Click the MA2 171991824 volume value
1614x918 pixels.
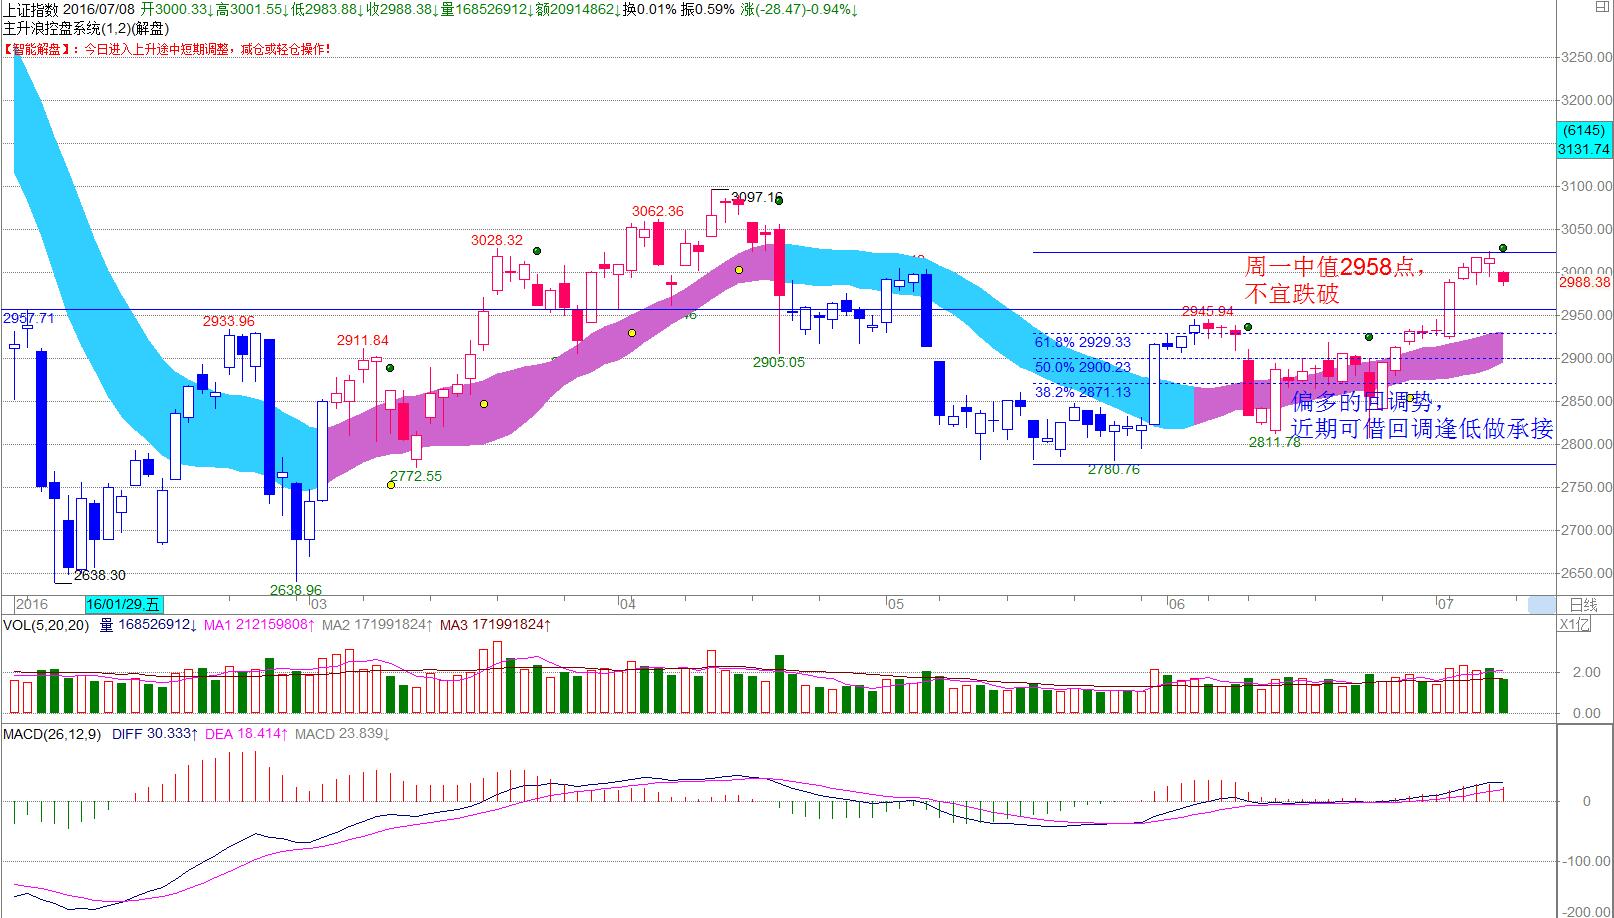(x=379, y=625)
